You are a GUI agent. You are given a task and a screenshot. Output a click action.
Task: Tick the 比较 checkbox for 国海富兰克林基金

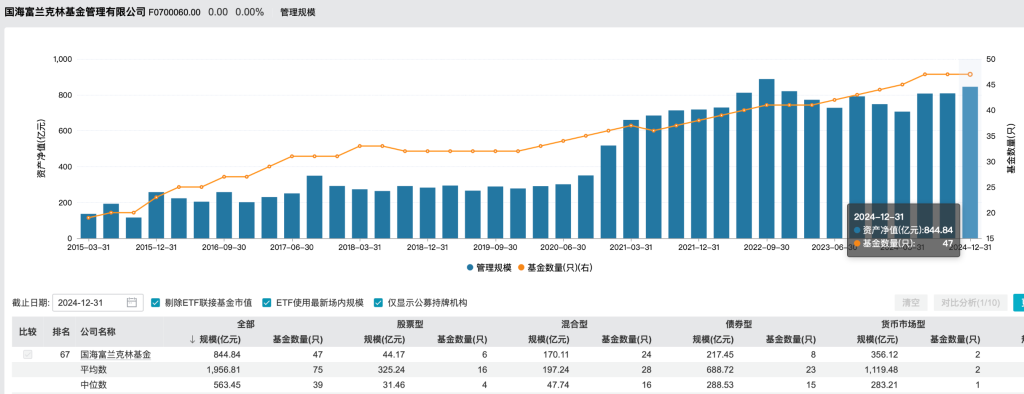coord(27,355)
